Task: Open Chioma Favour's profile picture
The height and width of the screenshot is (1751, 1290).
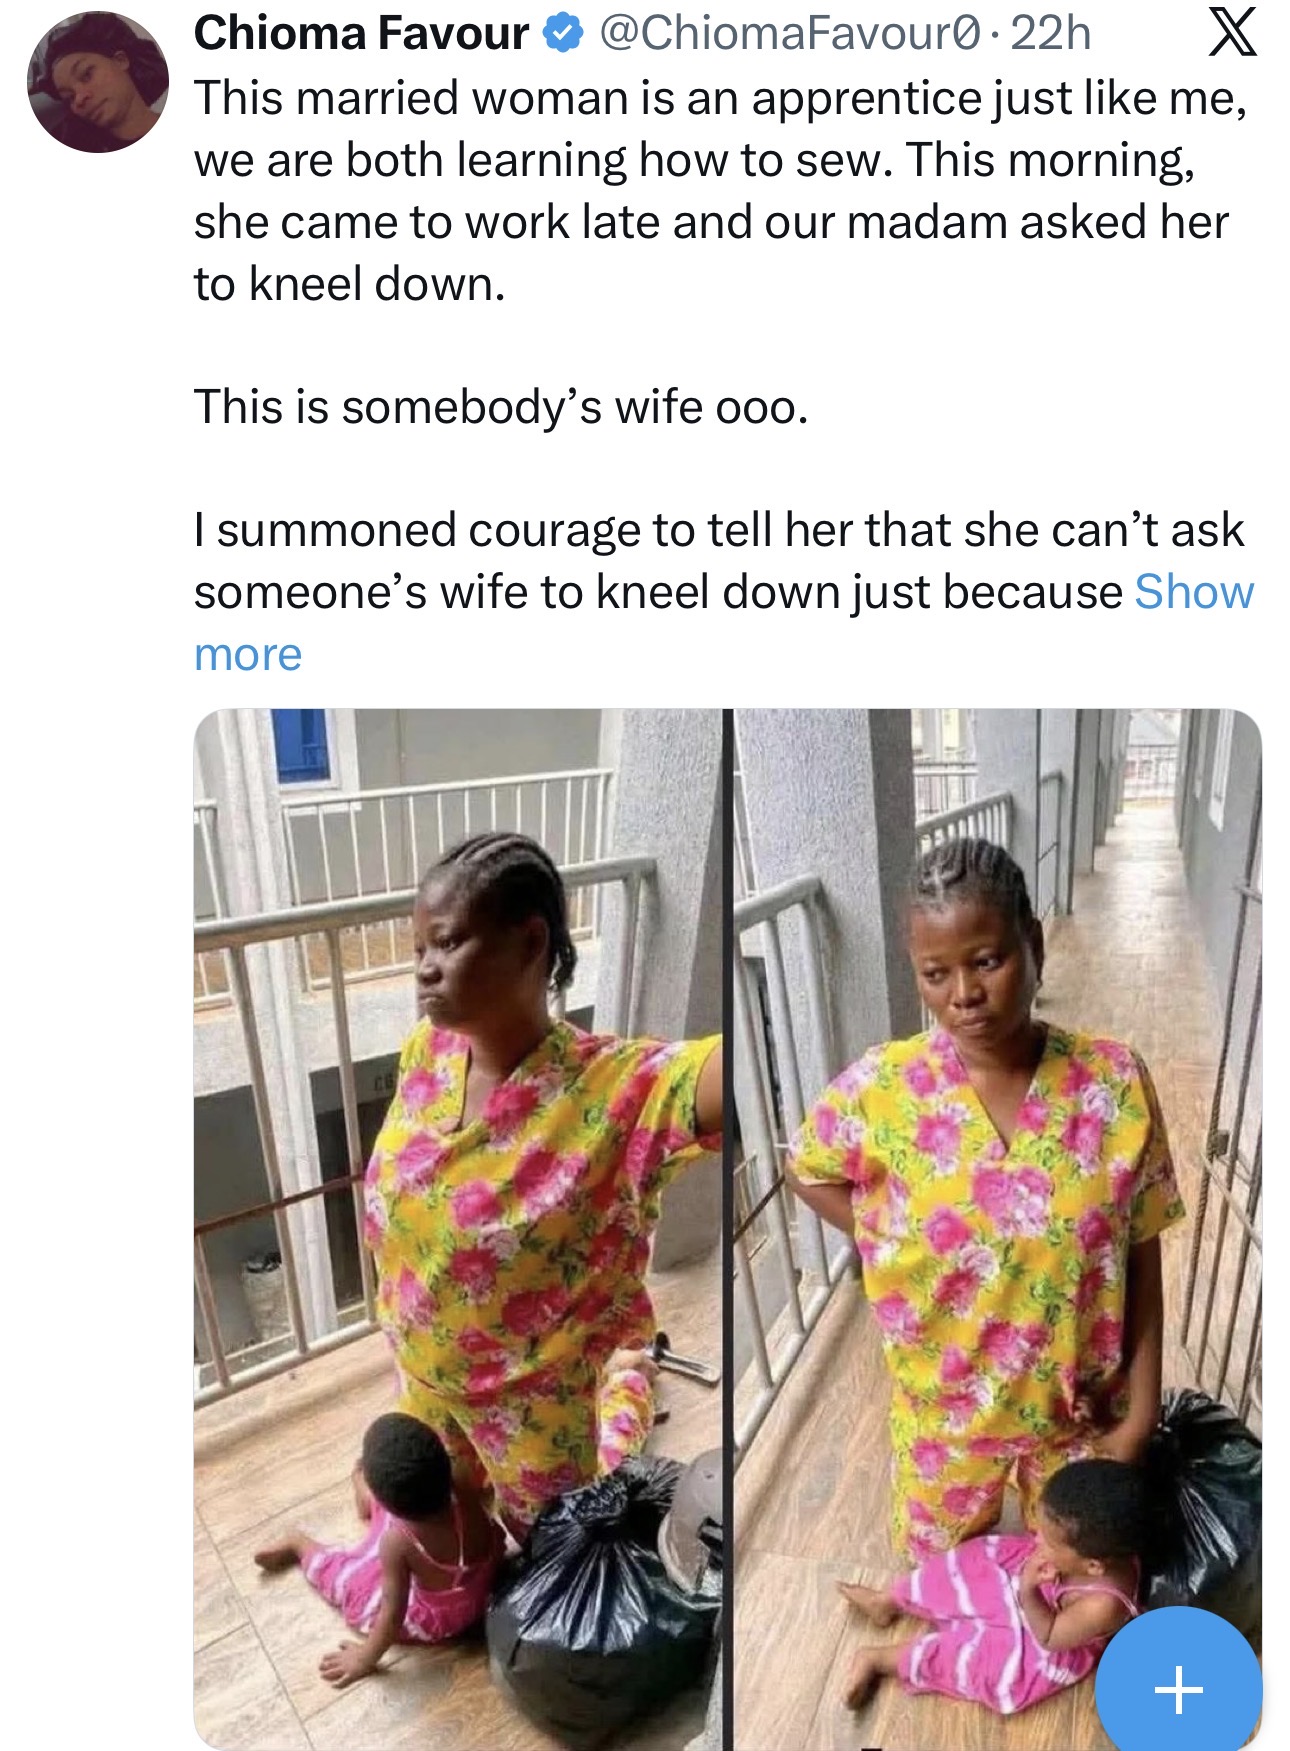Action: 97,82
